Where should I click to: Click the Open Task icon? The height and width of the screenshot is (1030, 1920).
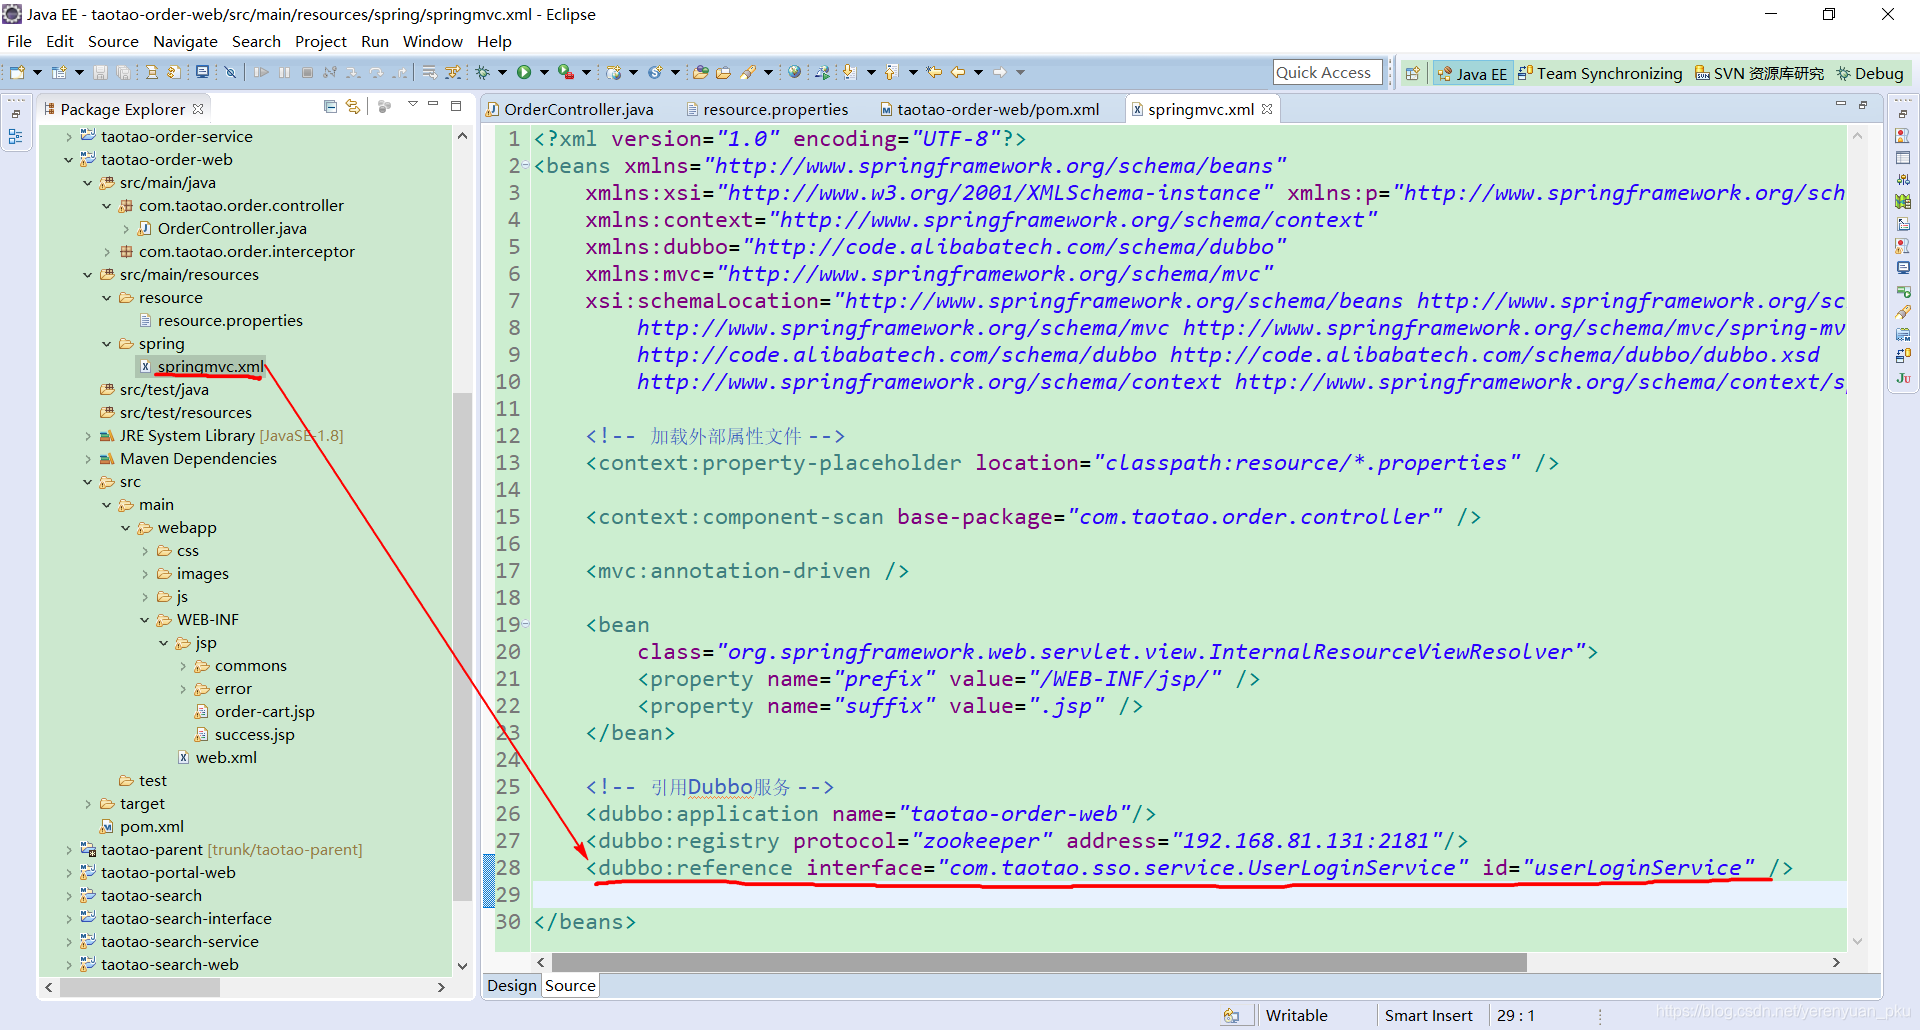point(723,72)
